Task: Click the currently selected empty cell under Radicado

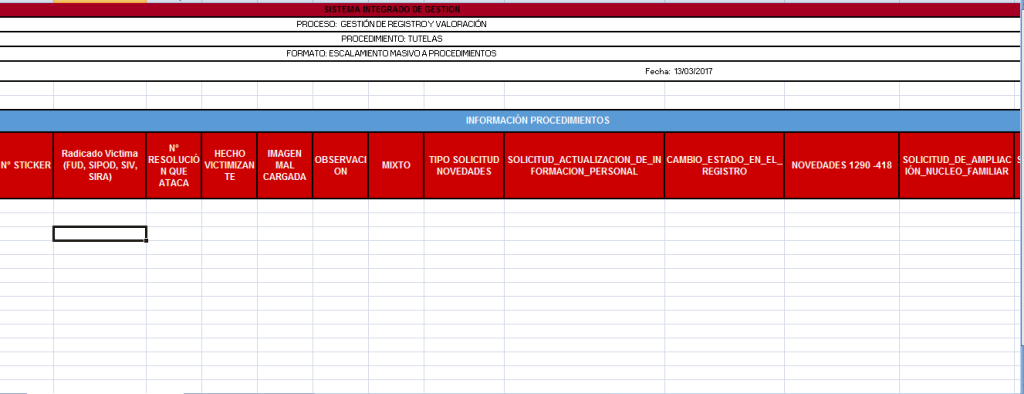Action: click(x=100, y=234)
